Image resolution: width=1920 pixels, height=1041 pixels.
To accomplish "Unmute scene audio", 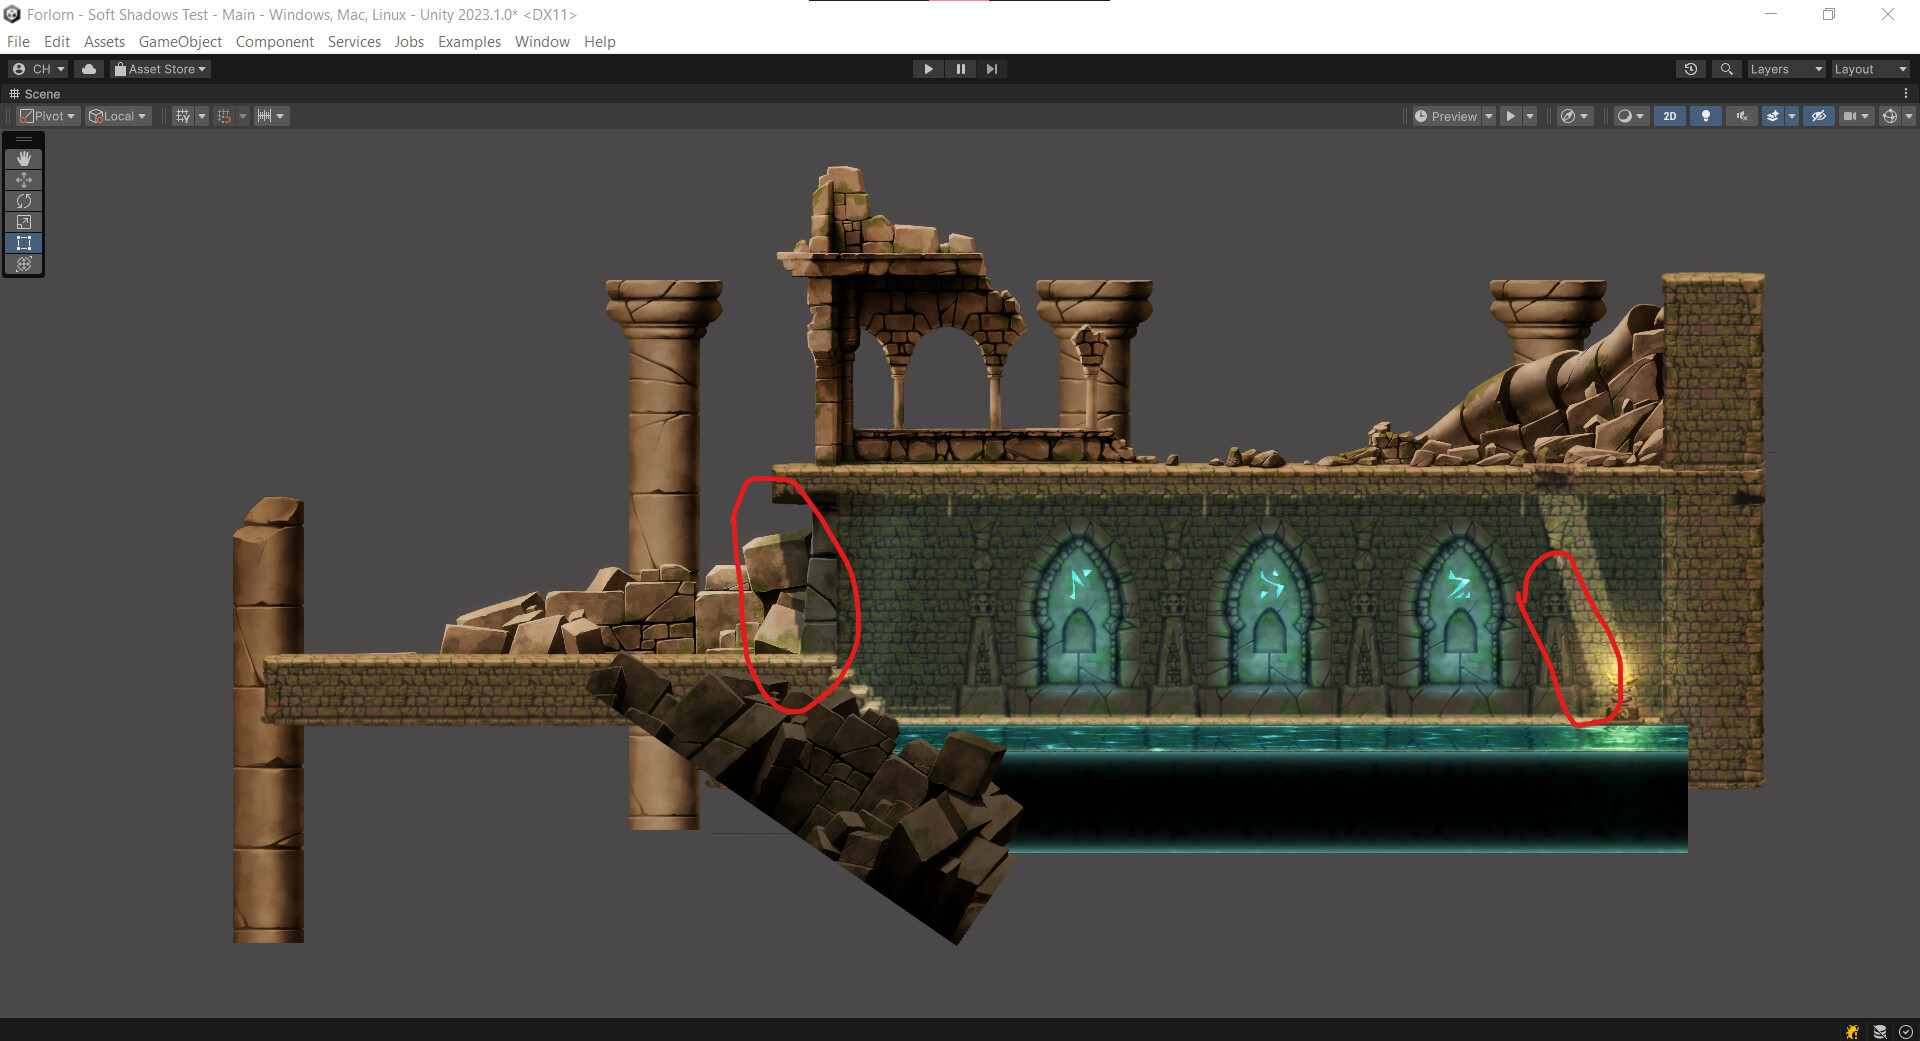I will pyautogui.click(x=1741, y=116).
